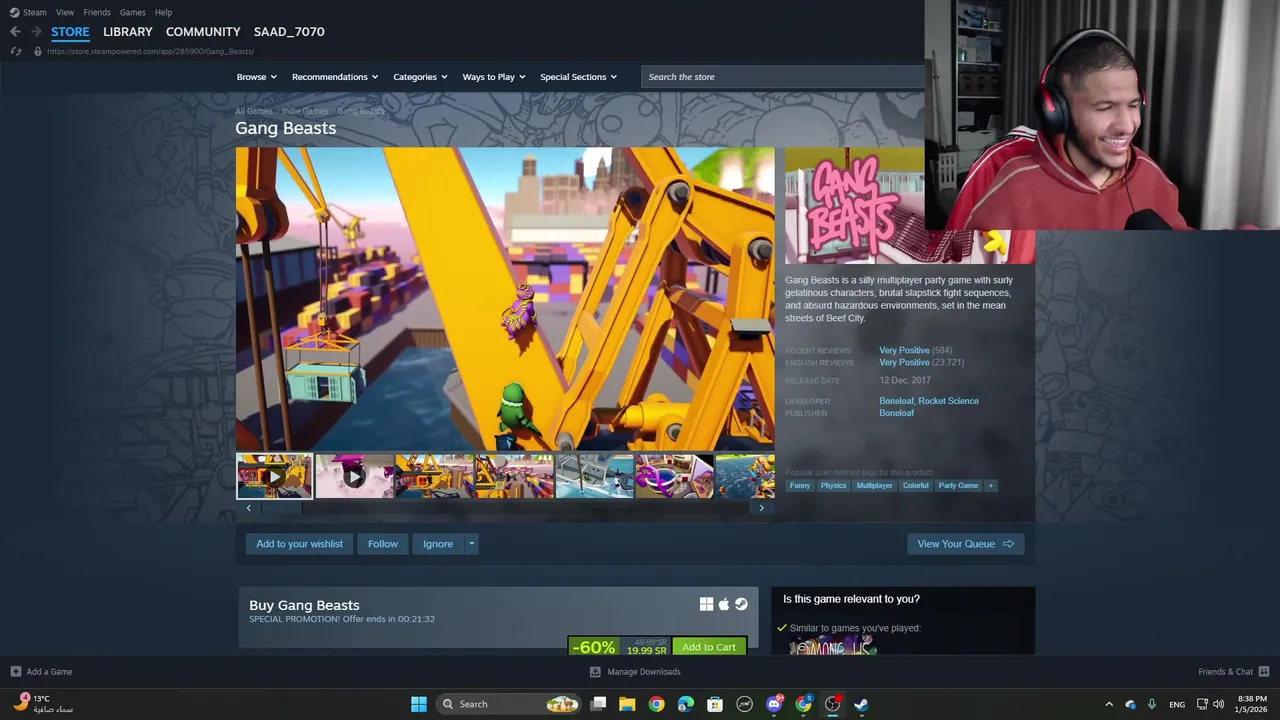Open the Friends menu
Viewport: 1280px width, 720px height.
click(x=97, y=12)
